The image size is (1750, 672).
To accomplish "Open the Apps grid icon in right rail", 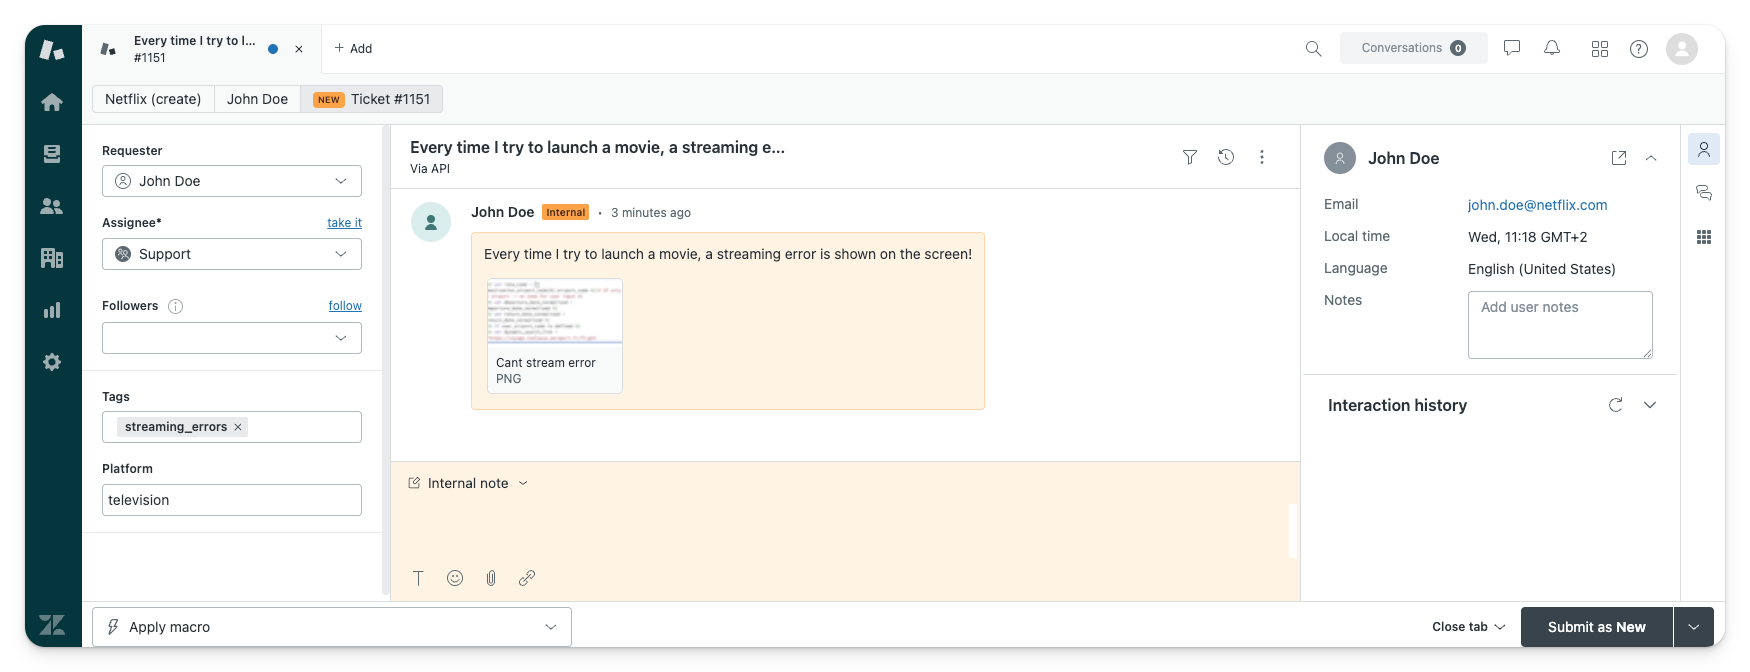I will [x=1704, y=237].
